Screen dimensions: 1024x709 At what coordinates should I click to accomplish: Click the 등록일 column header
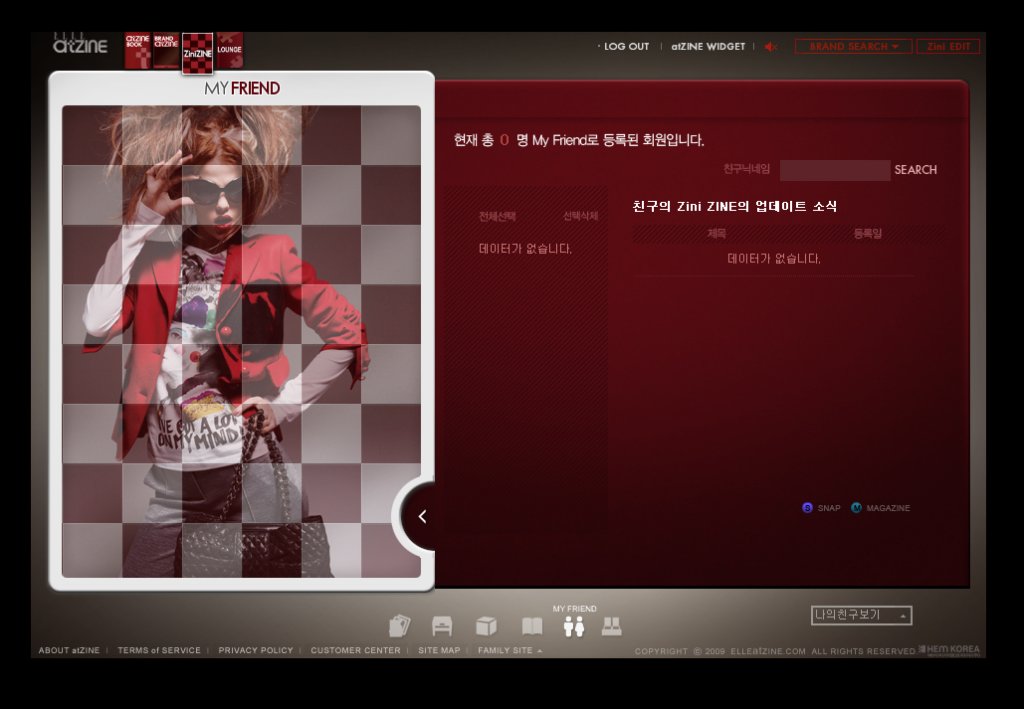click(867, 233)
